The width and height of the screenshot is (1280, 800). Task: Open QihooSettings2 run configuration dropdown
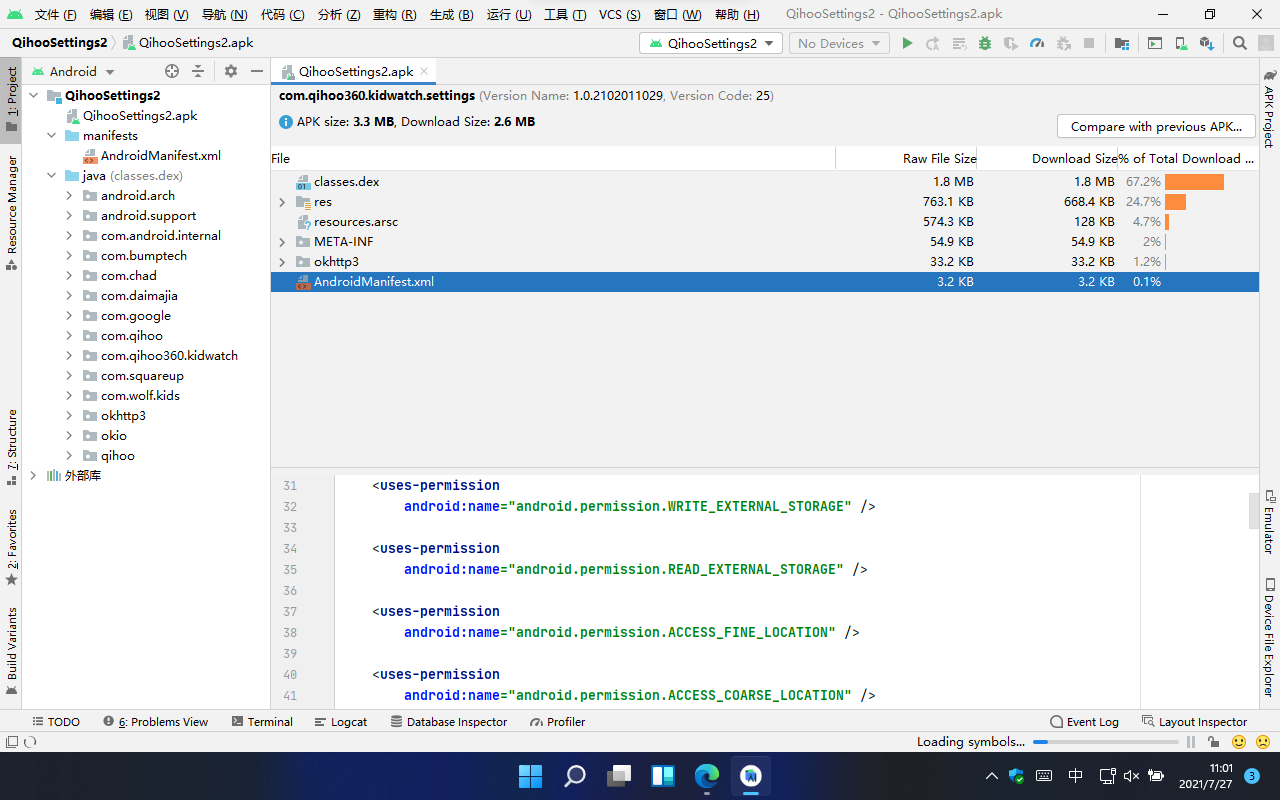(x=711, y=43)
